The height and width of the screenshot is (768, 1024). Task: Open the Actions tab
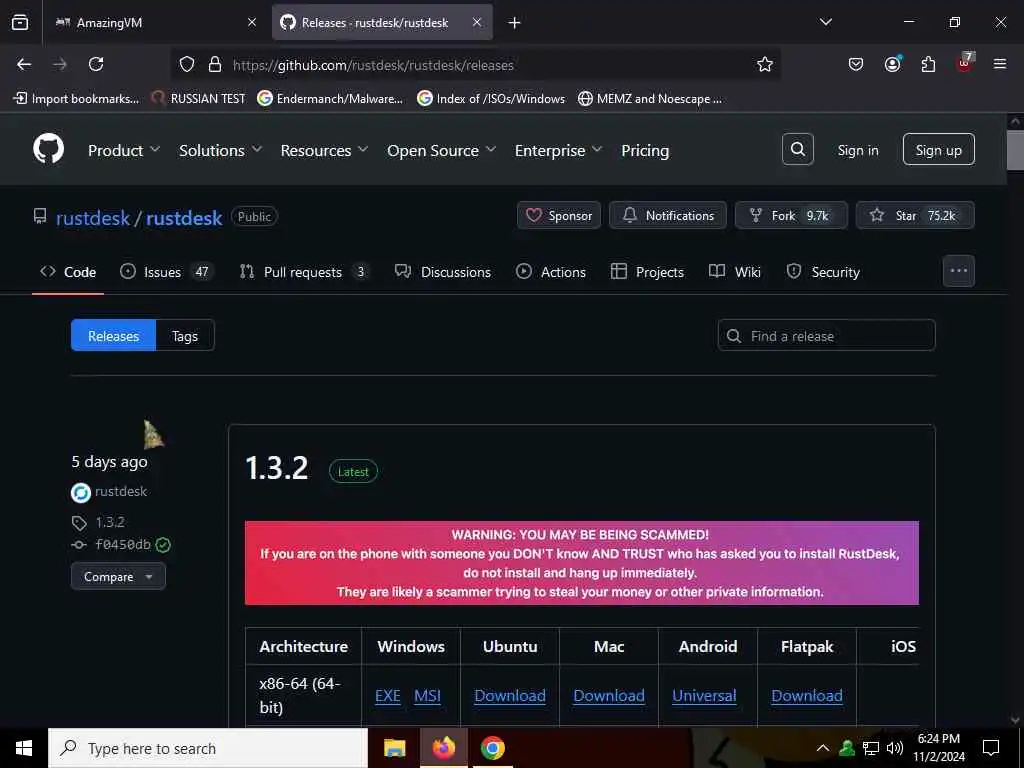[551, 272]
